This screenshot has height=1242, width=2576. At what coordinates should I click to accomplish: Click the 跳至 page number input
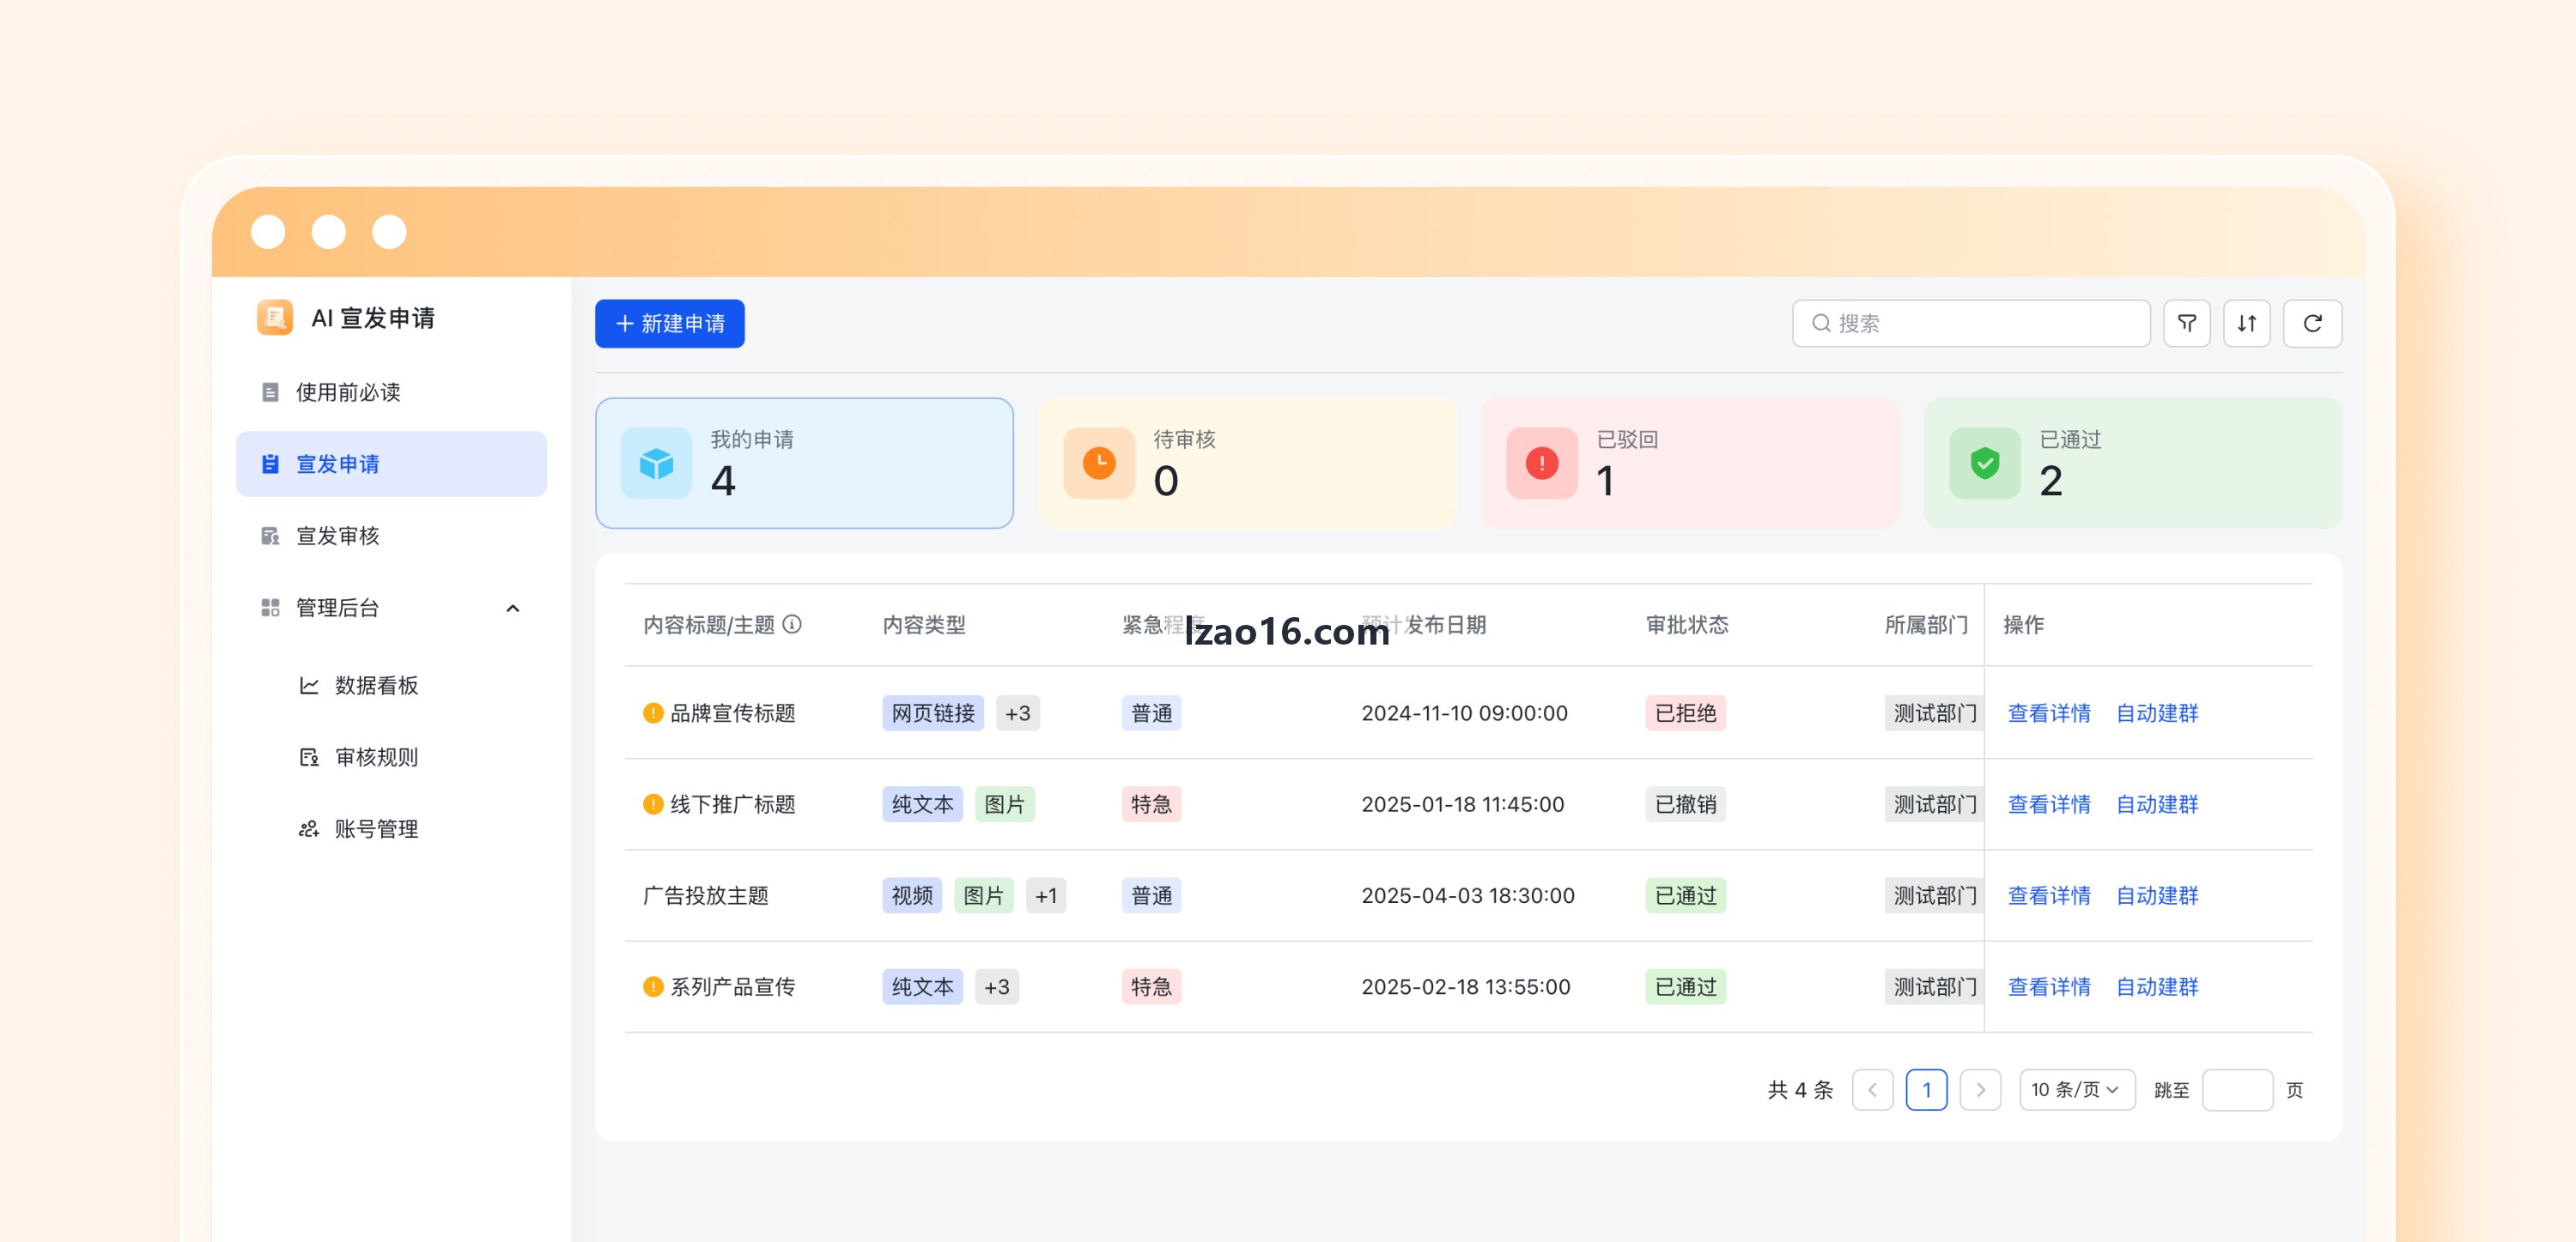[2237, 1089]
